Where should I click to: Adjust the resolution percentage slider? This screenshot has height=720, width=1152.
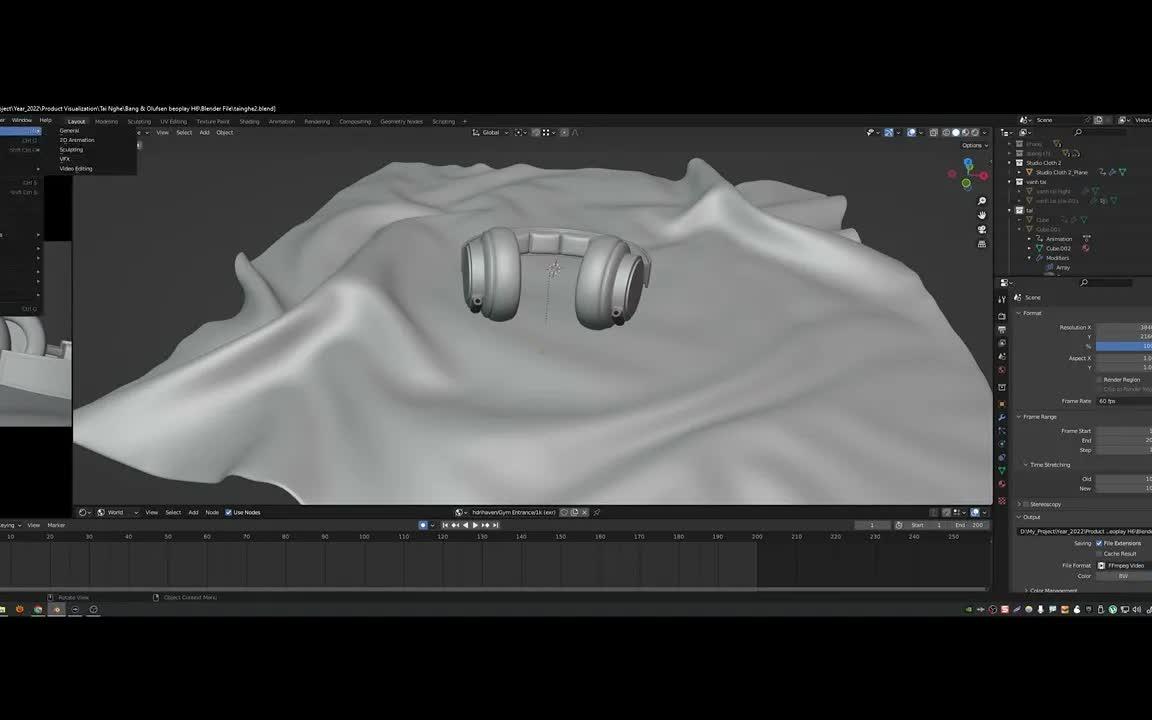(x=1120, y=345)
